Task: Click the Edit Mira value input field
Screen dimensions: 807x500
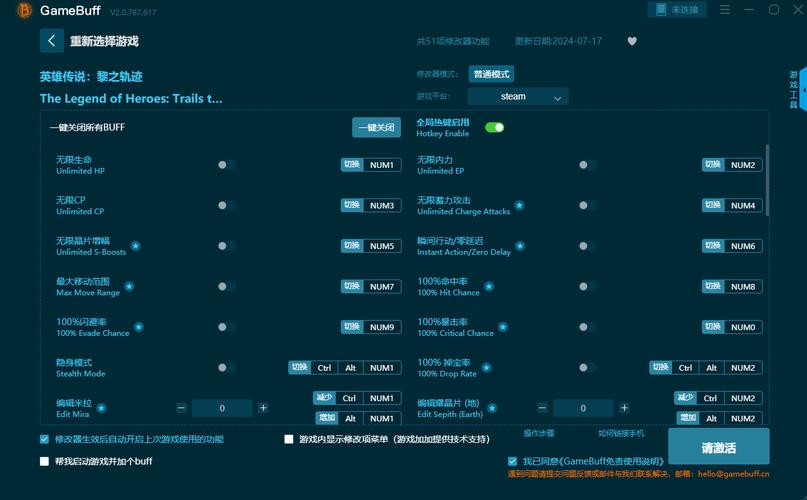Action: [222, 408]
